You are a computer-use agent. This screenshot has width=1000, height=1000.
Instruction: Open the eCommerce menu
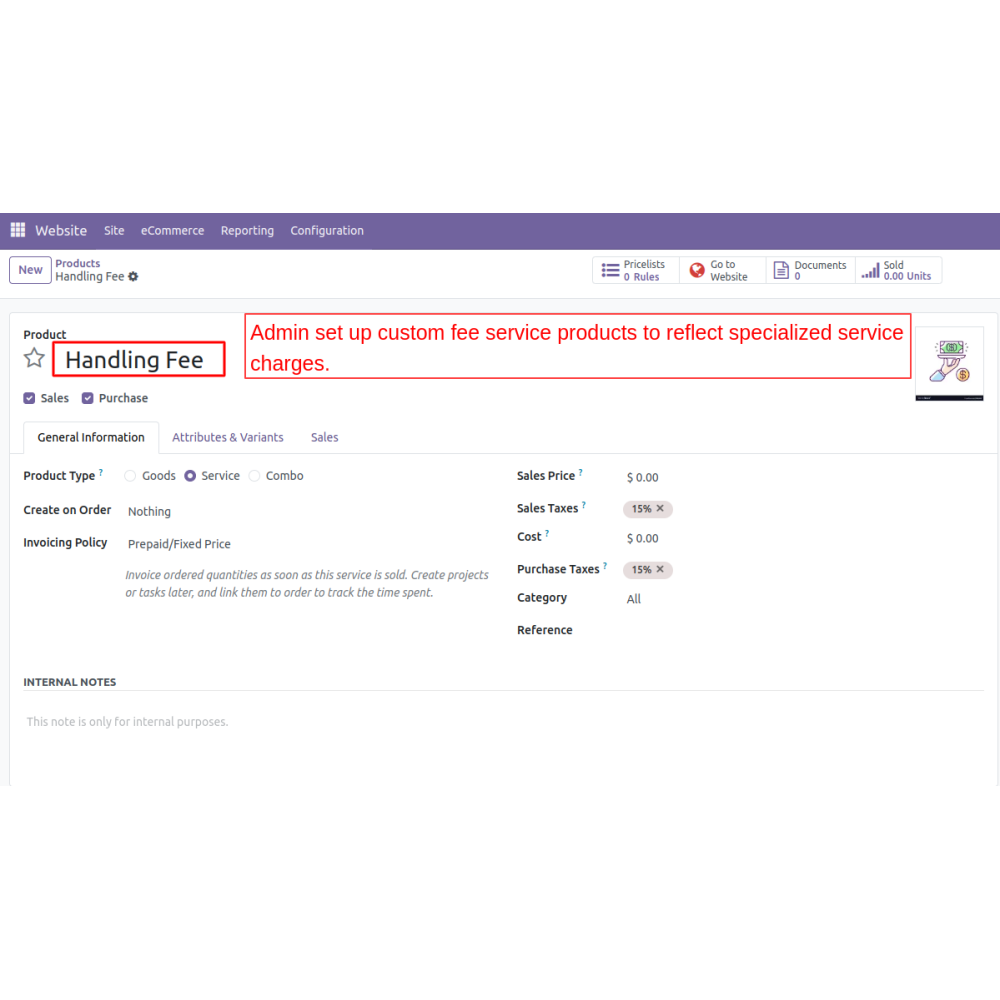pos(172,230)
